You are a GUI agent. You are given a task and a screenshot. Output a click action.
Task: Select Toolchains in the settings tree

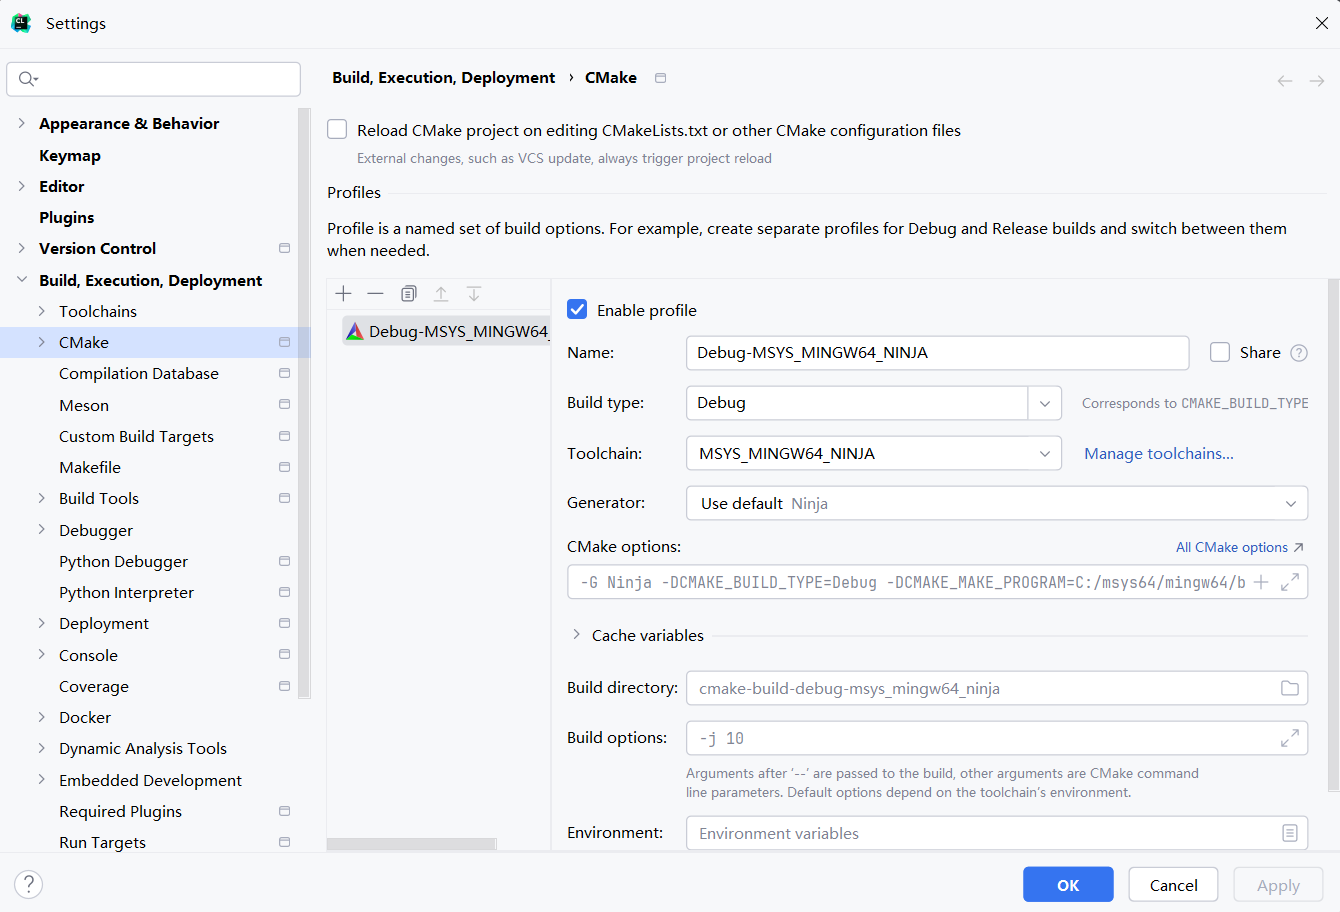point(98,311)
